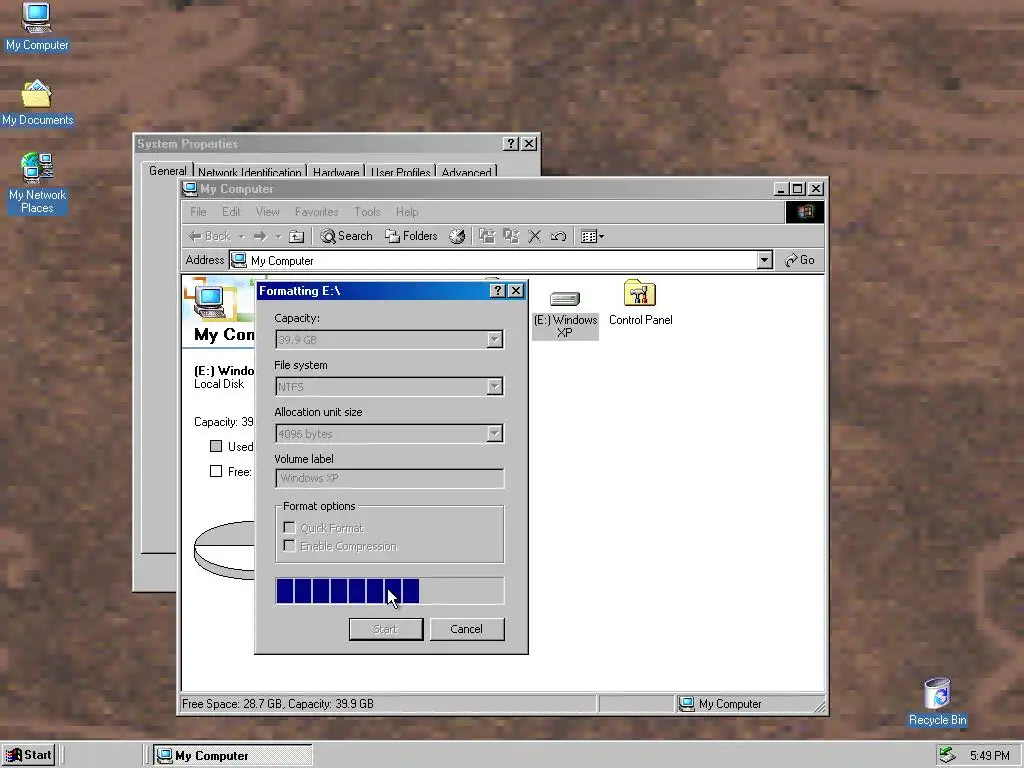Switch to Hardware tab in System Properties

point(336,172)
